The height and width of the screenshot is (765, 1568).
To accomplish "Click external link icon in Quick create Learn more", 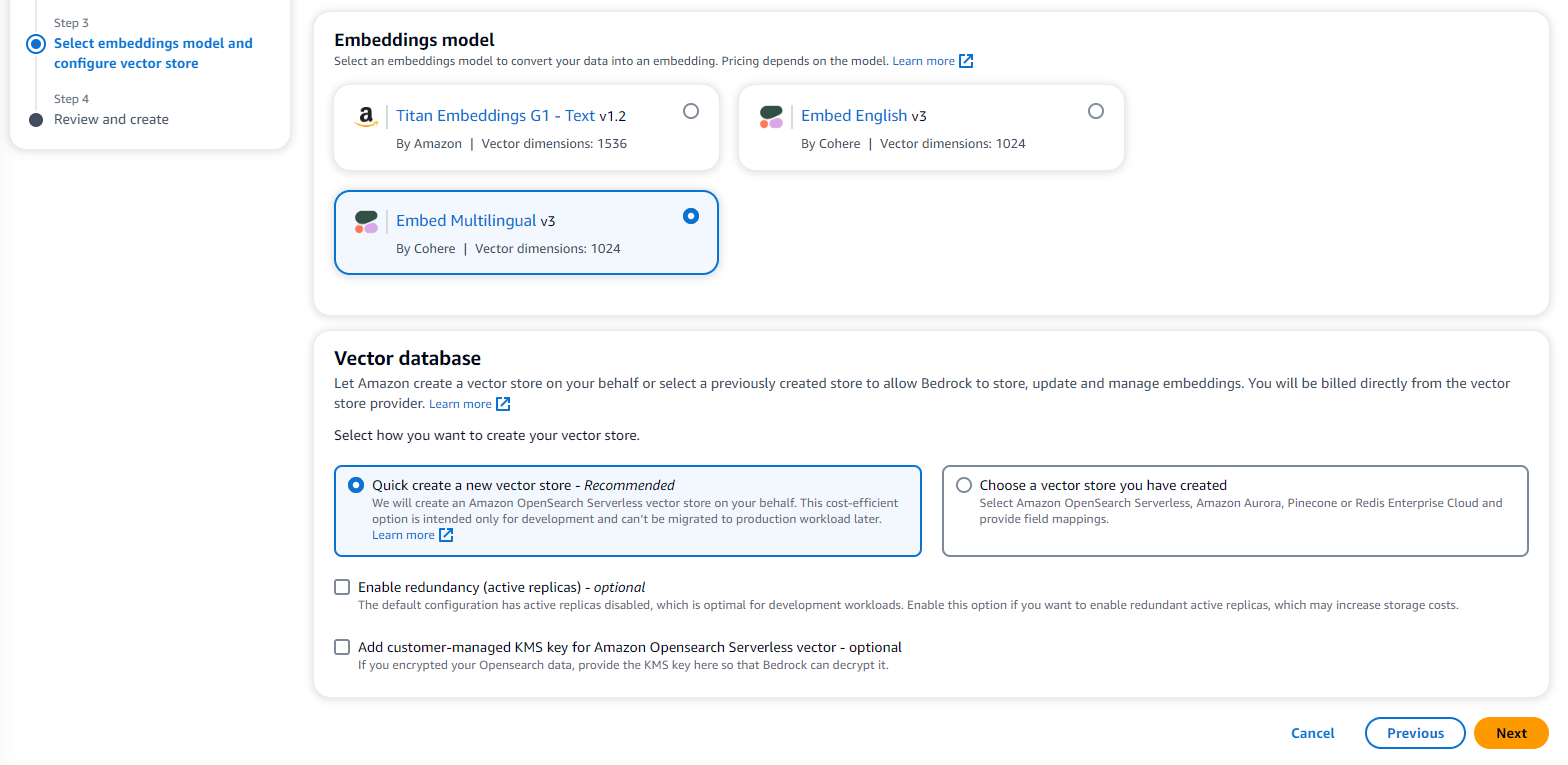I will pos(446,535).
